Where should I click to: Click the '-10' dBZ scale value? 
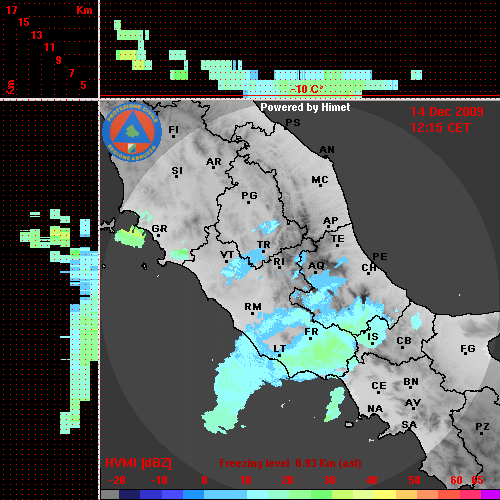(159, 480)
